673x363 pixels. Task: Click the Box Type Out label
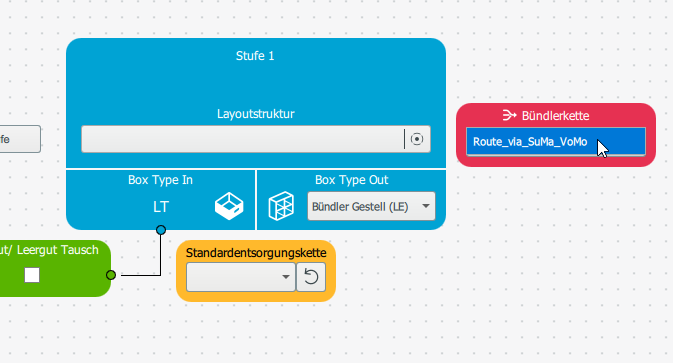tap(352, 180)
